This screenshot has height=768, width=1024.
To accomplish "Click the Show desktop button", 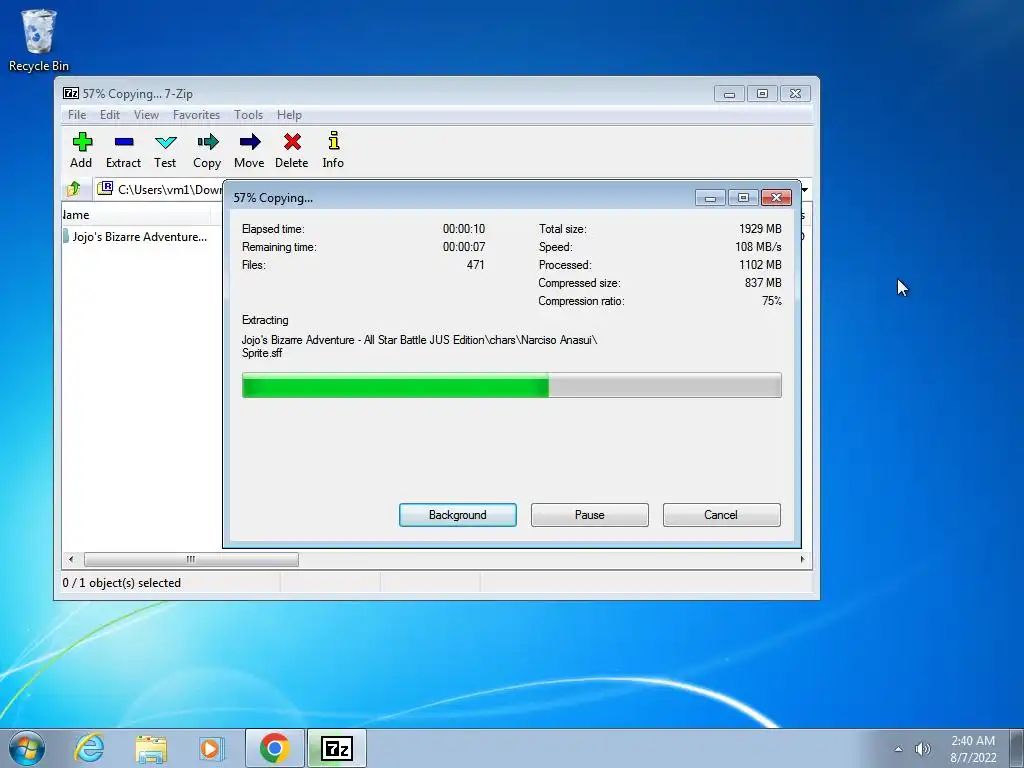I will click(x=1018, y=748).
